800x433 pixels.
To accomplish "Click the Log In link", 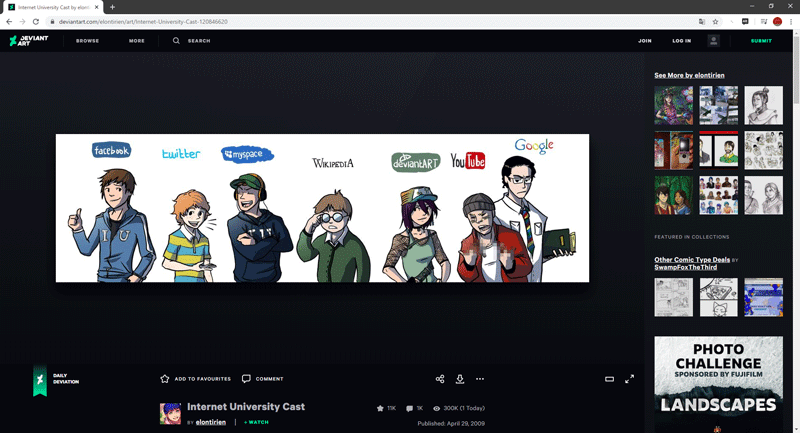I will tap(681, 41).
